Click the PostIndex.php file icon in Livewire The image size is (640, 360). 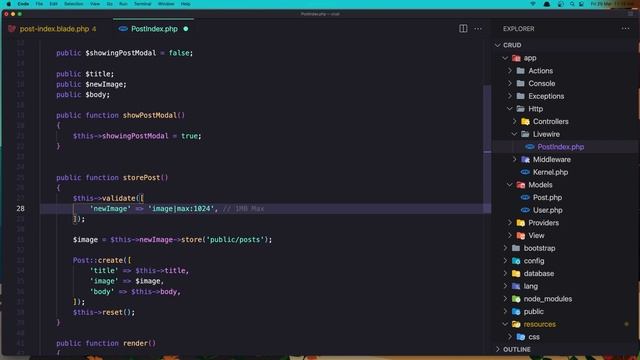coord(529,147)
